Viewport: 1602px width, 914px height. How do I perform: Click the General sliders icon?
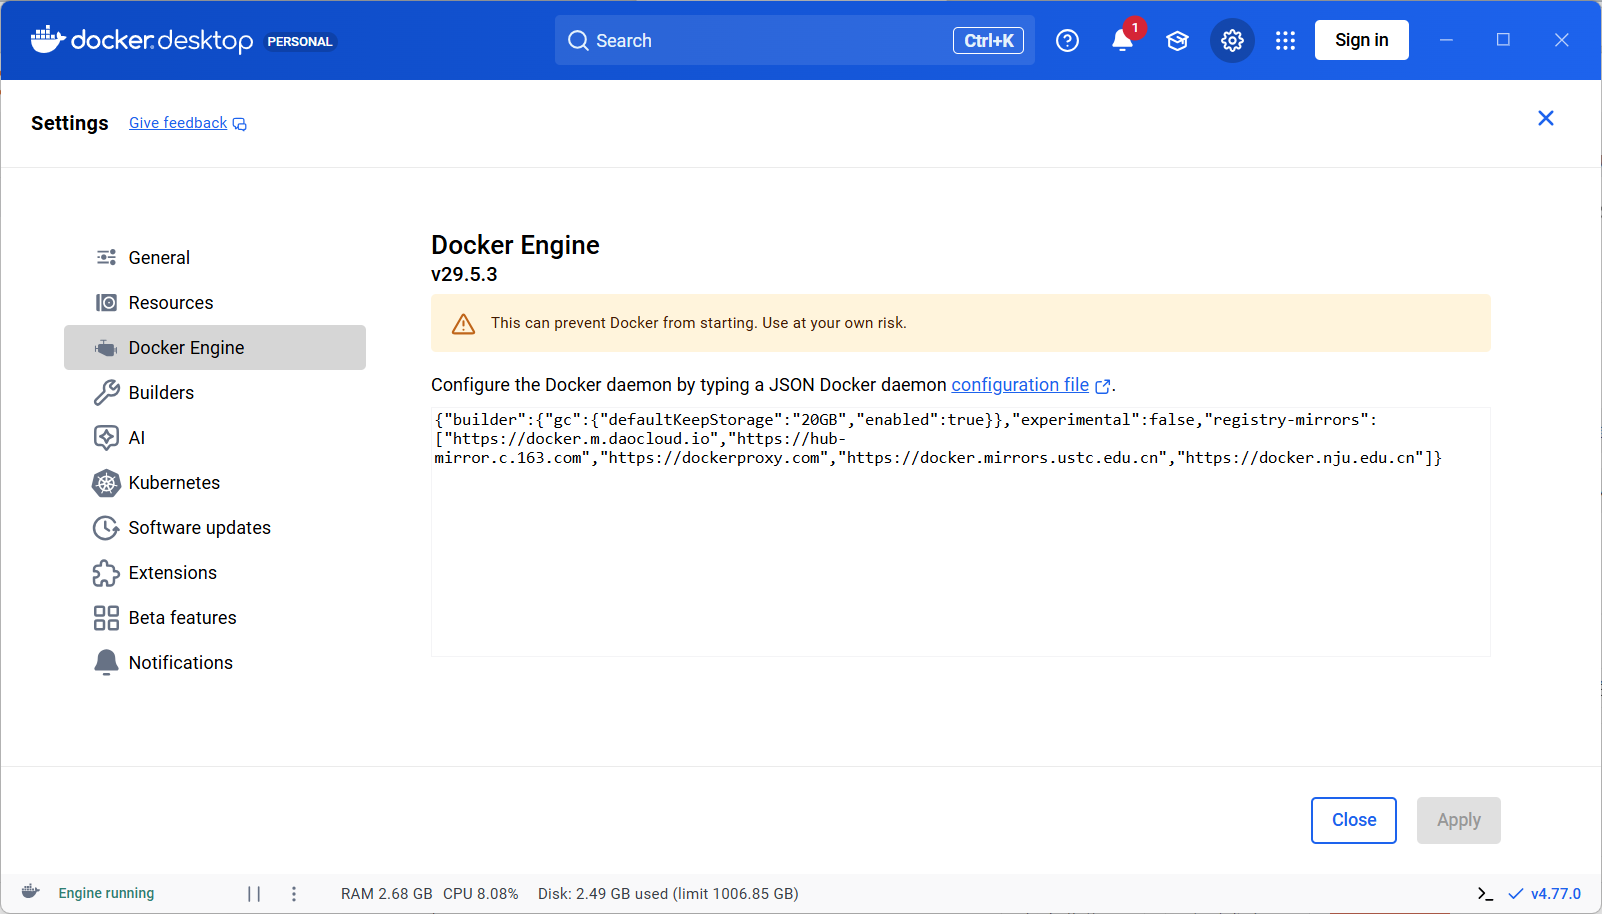[x=106, y=257]
